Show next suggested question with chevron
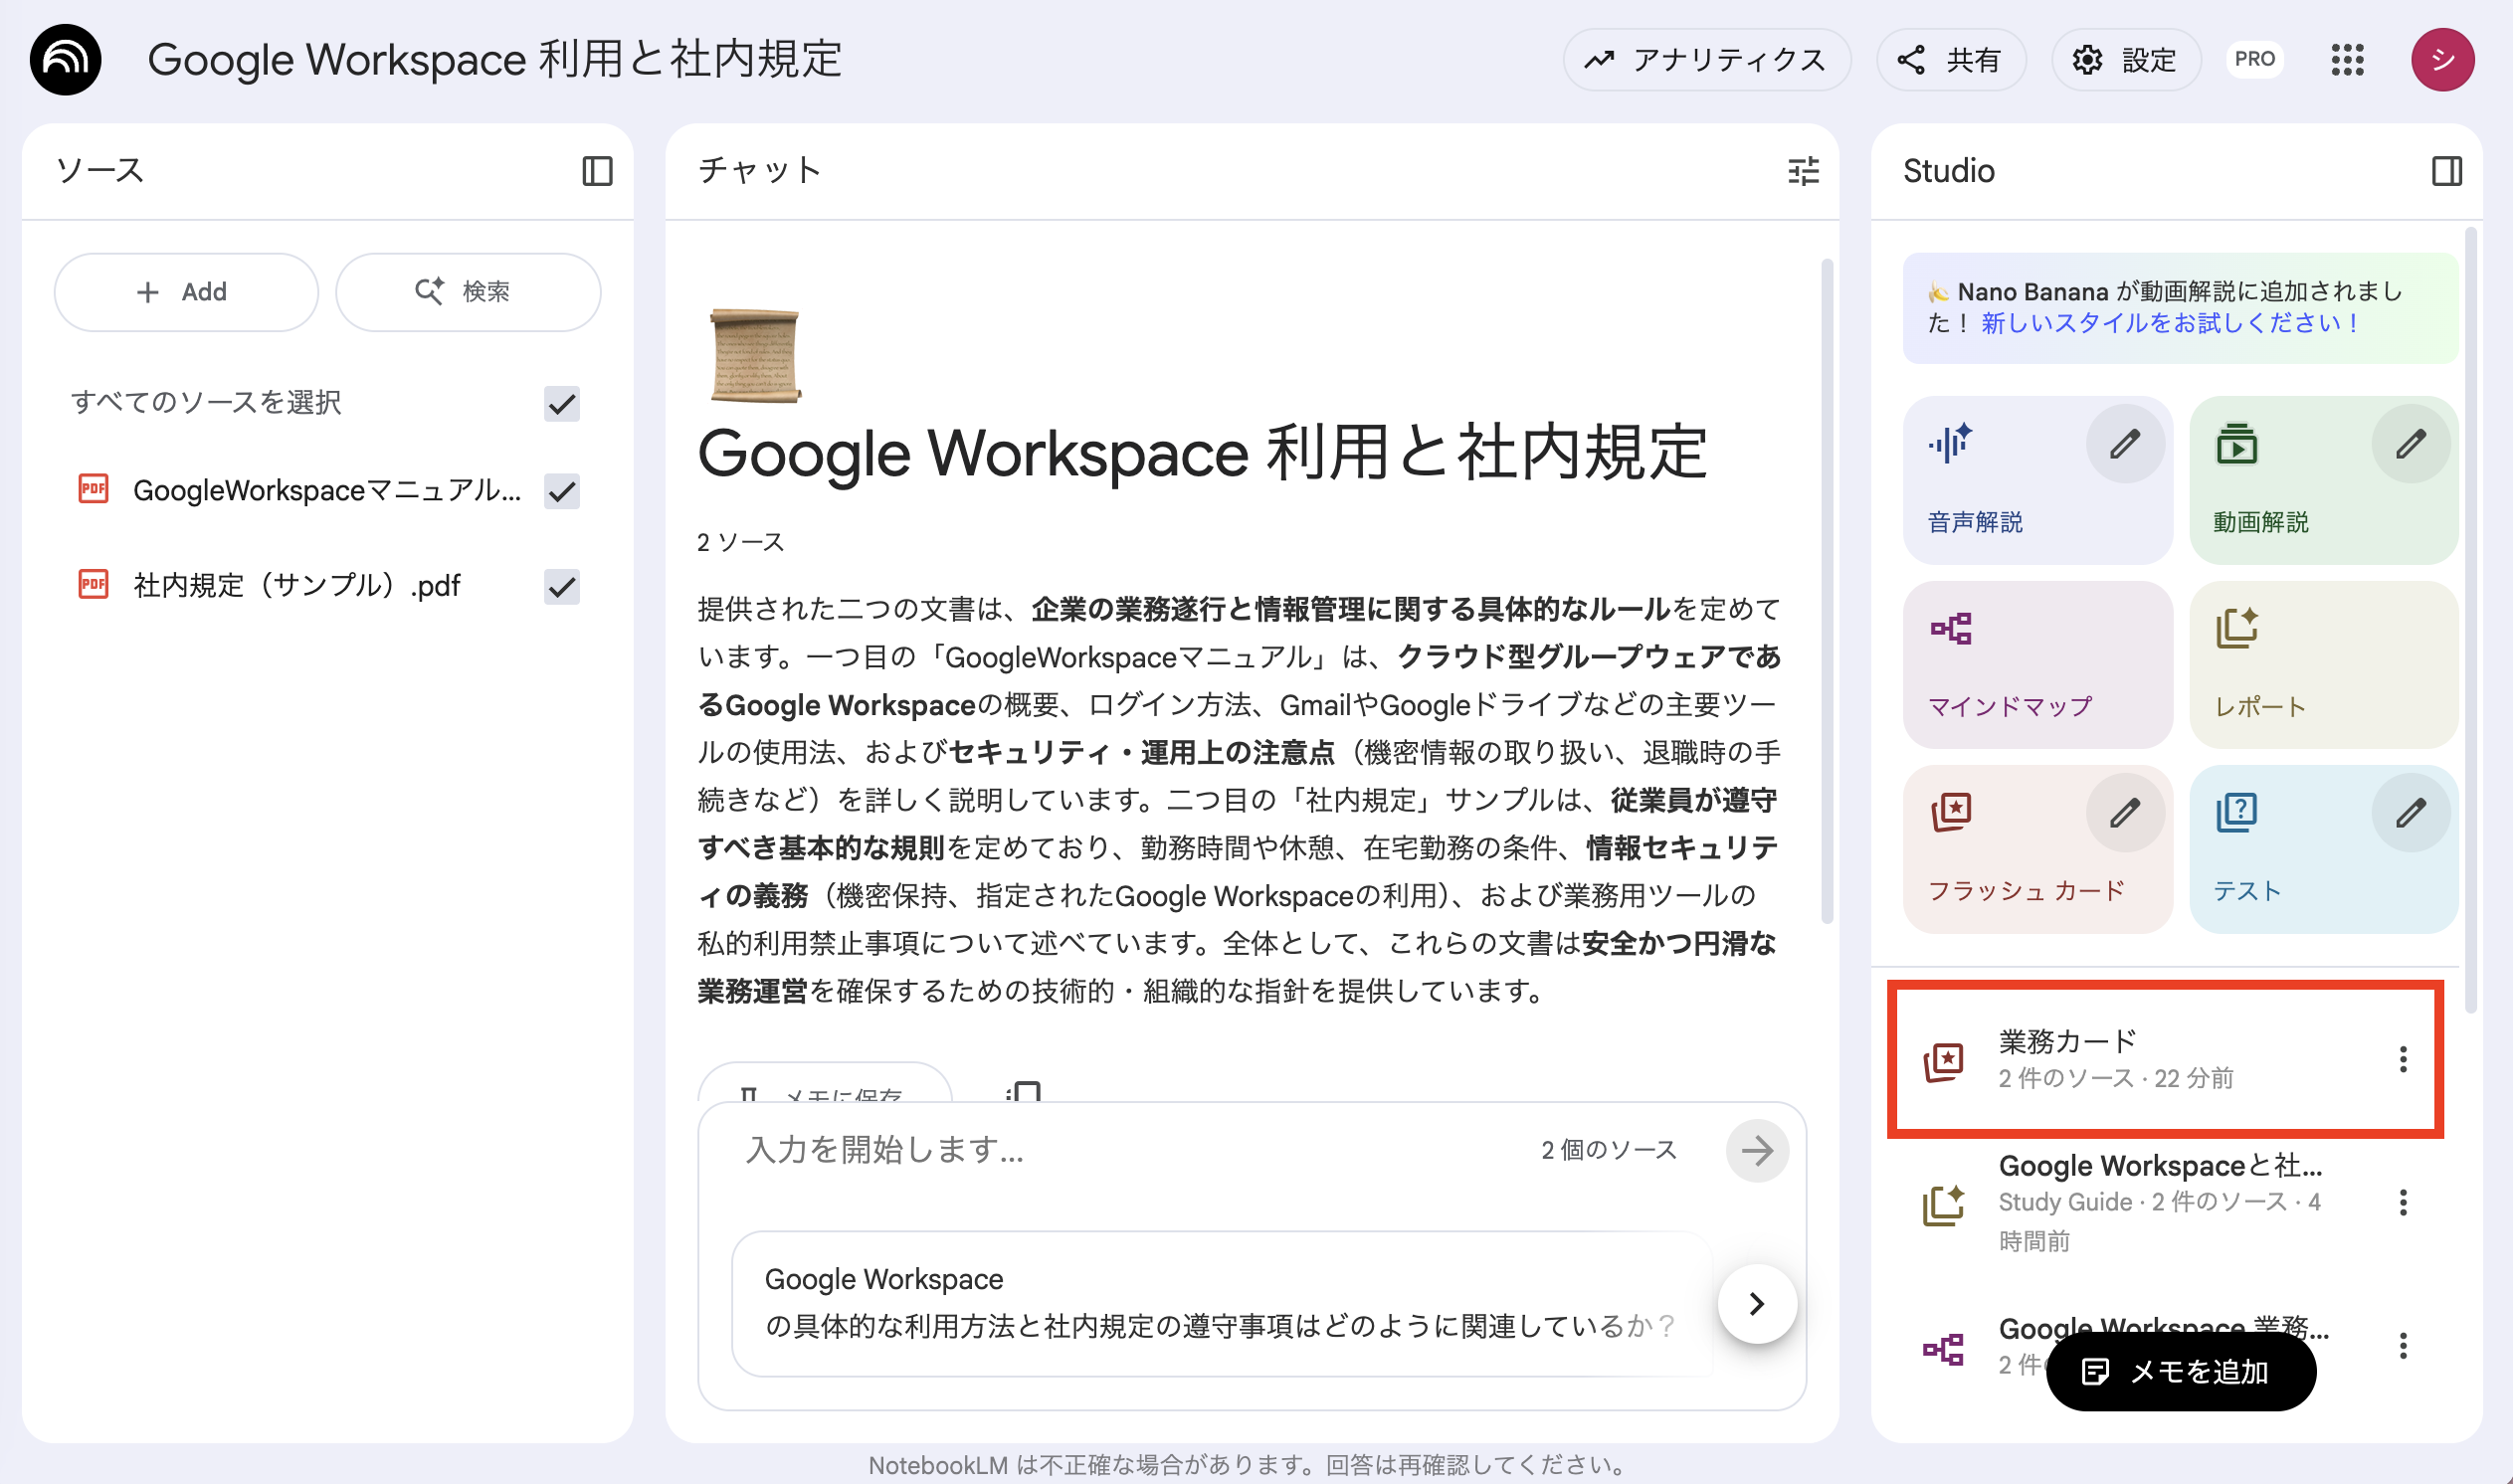 [1756, 1303]
